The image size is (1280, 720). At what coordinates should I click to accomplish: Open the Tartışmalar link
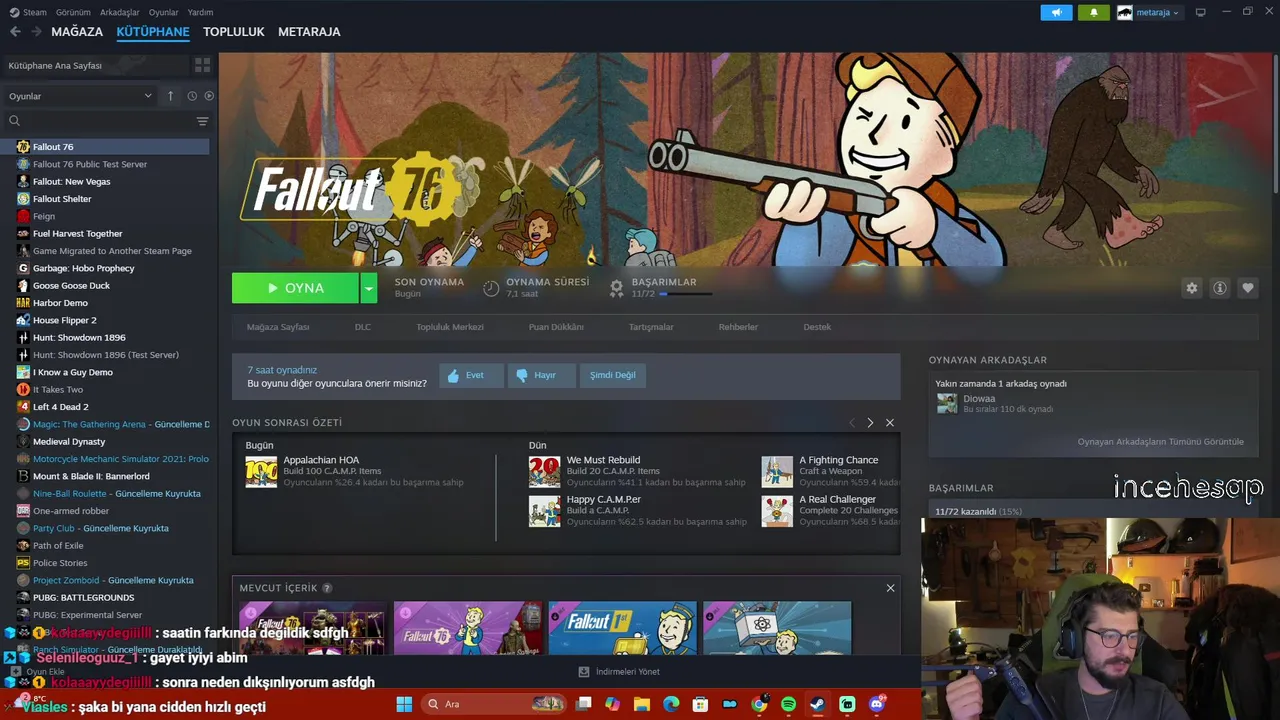coord(651,327)
